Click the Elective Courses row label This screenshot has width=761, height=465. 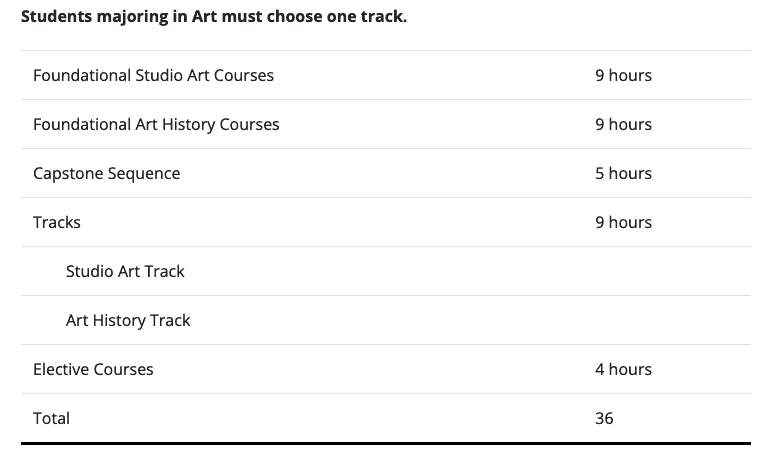point(93,369)
